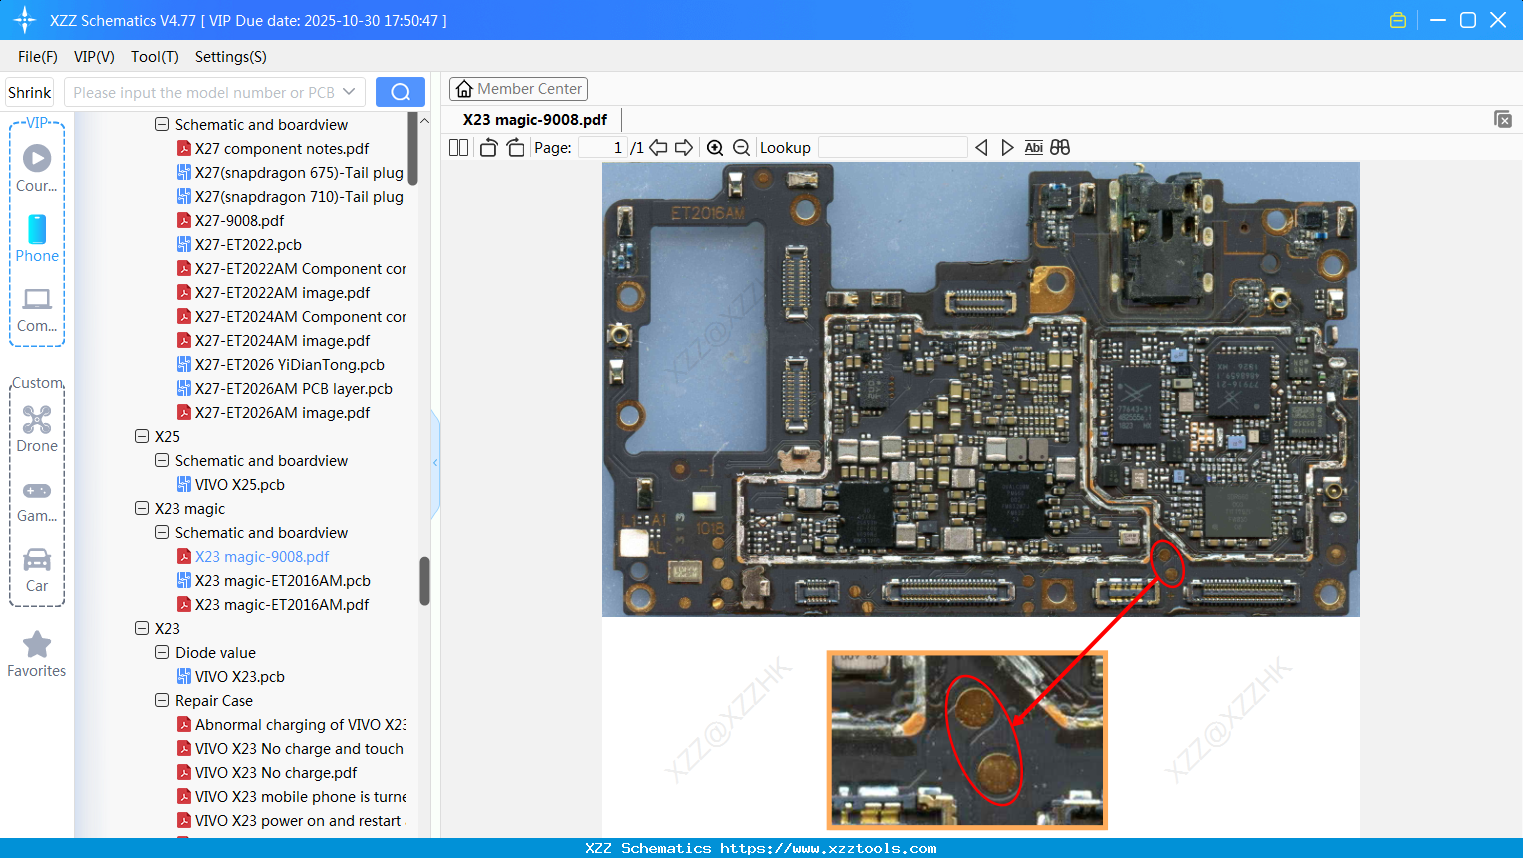The height and width of the screenshot is (858, 1523).
Task: Open the Drone category in sidebar
Action: tap(37, 429)
